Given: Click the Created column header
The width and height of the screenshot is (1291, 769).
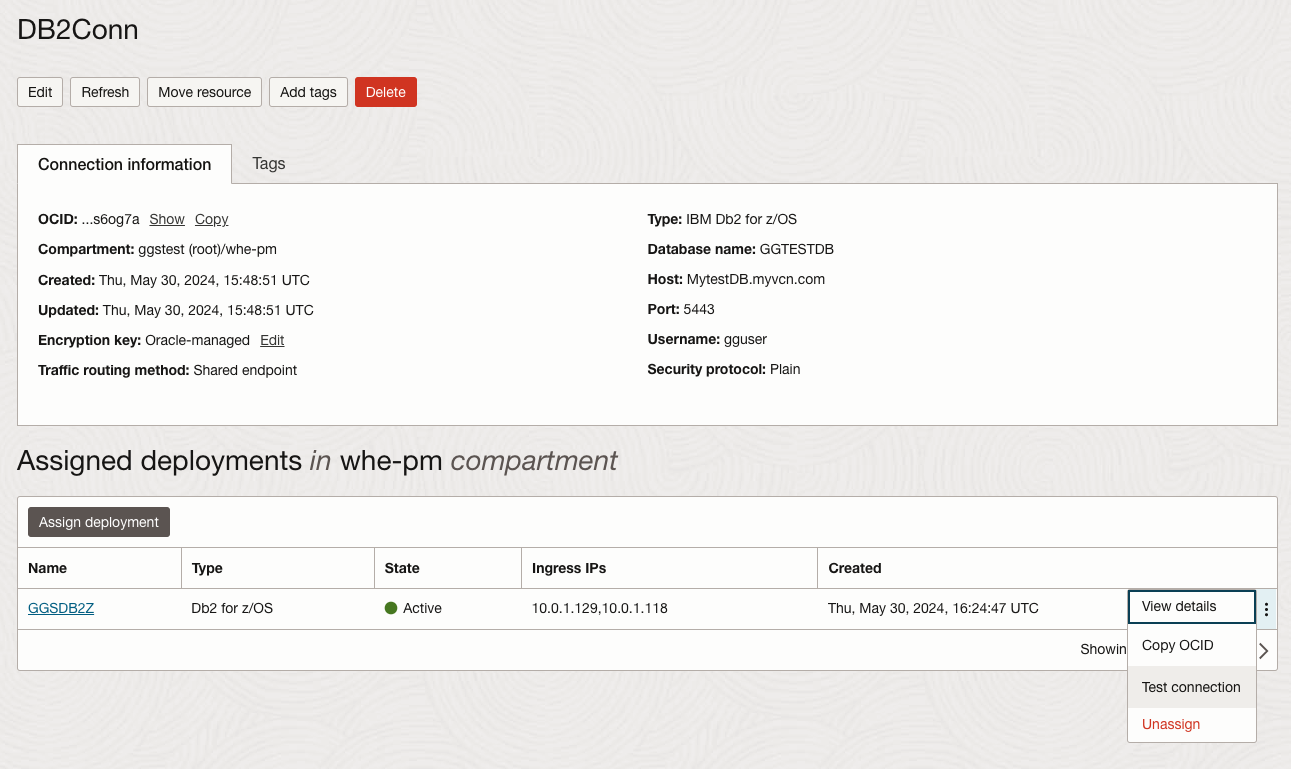Looking at the screenshot, I should point(855,568).
